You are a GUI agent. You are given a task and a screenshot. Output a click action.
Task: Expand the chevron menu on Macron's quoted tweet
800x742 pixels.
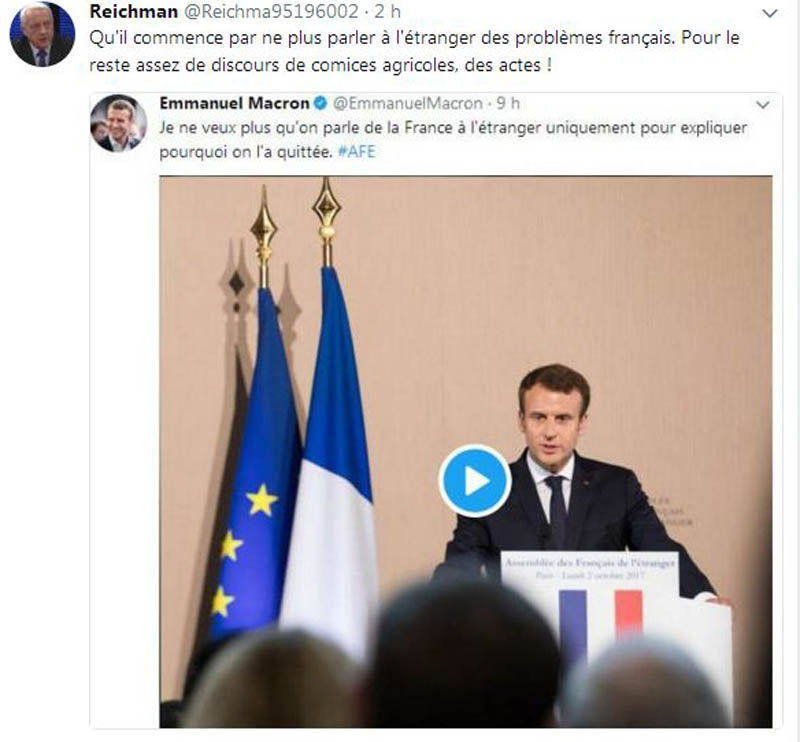click(x=762, y=105)
